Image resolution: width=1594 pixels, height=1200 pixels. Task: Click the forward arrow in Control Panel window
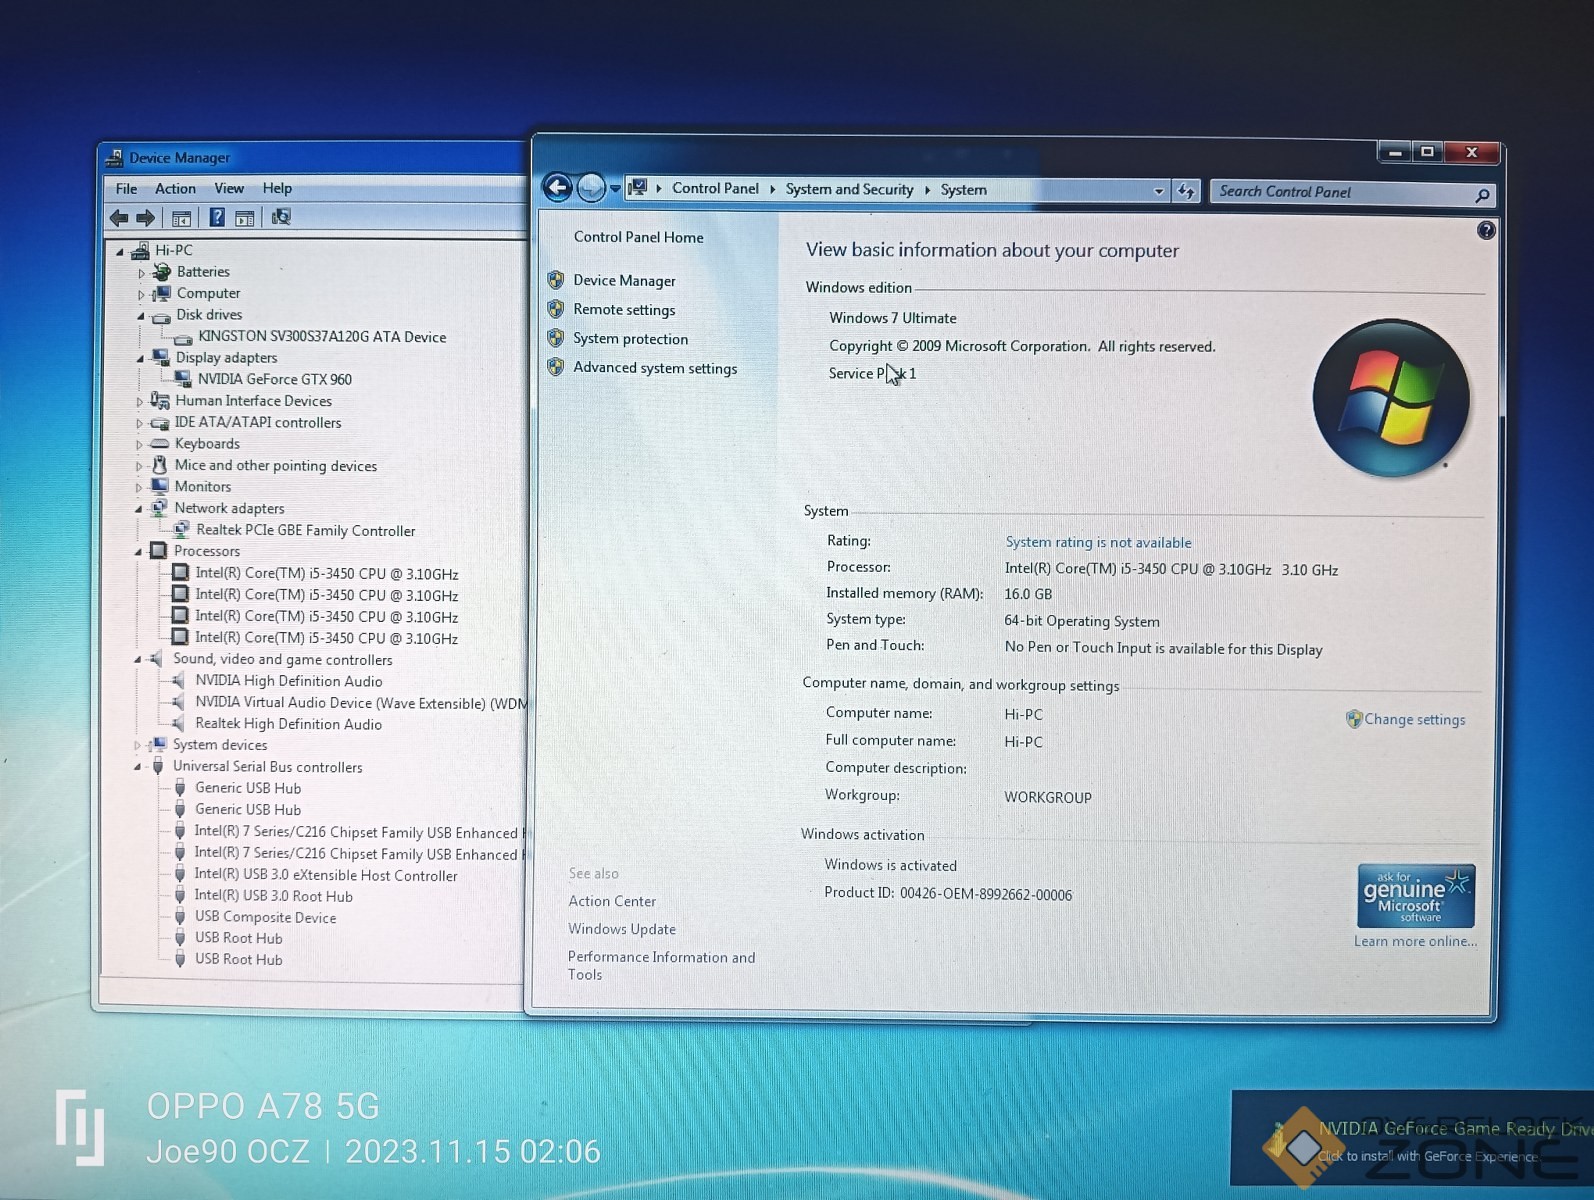coord(591,188)
